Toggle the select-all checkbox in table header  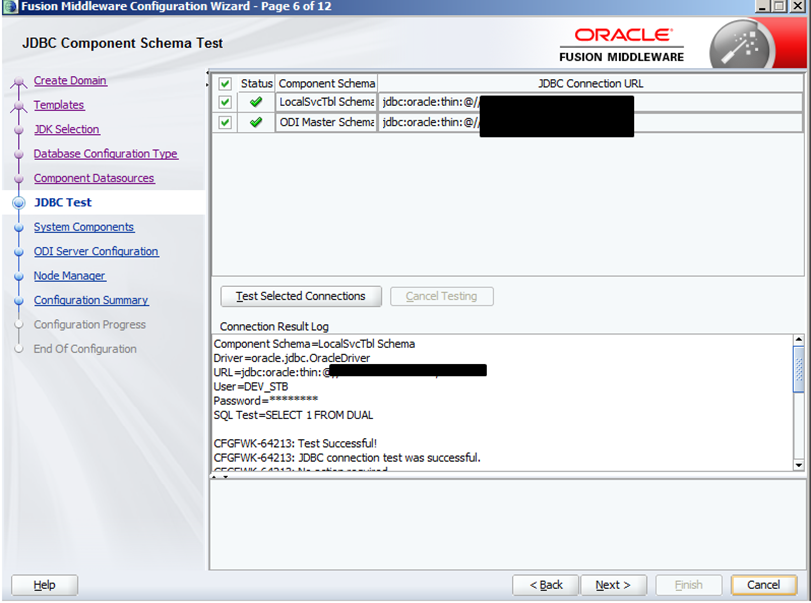pos(225,84)
